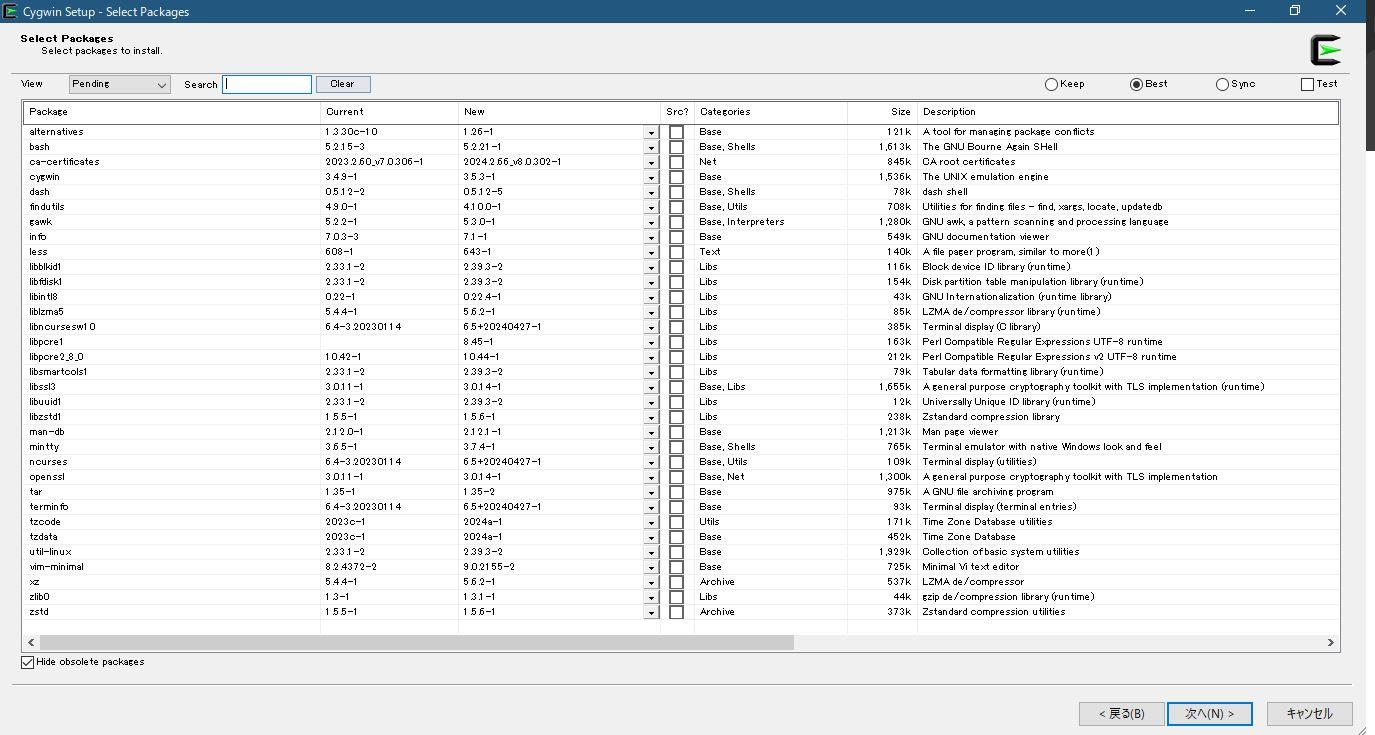Click the libfdisk1 package name
Viewport: 1375px width, 735px height.
(x=46, y=282)
